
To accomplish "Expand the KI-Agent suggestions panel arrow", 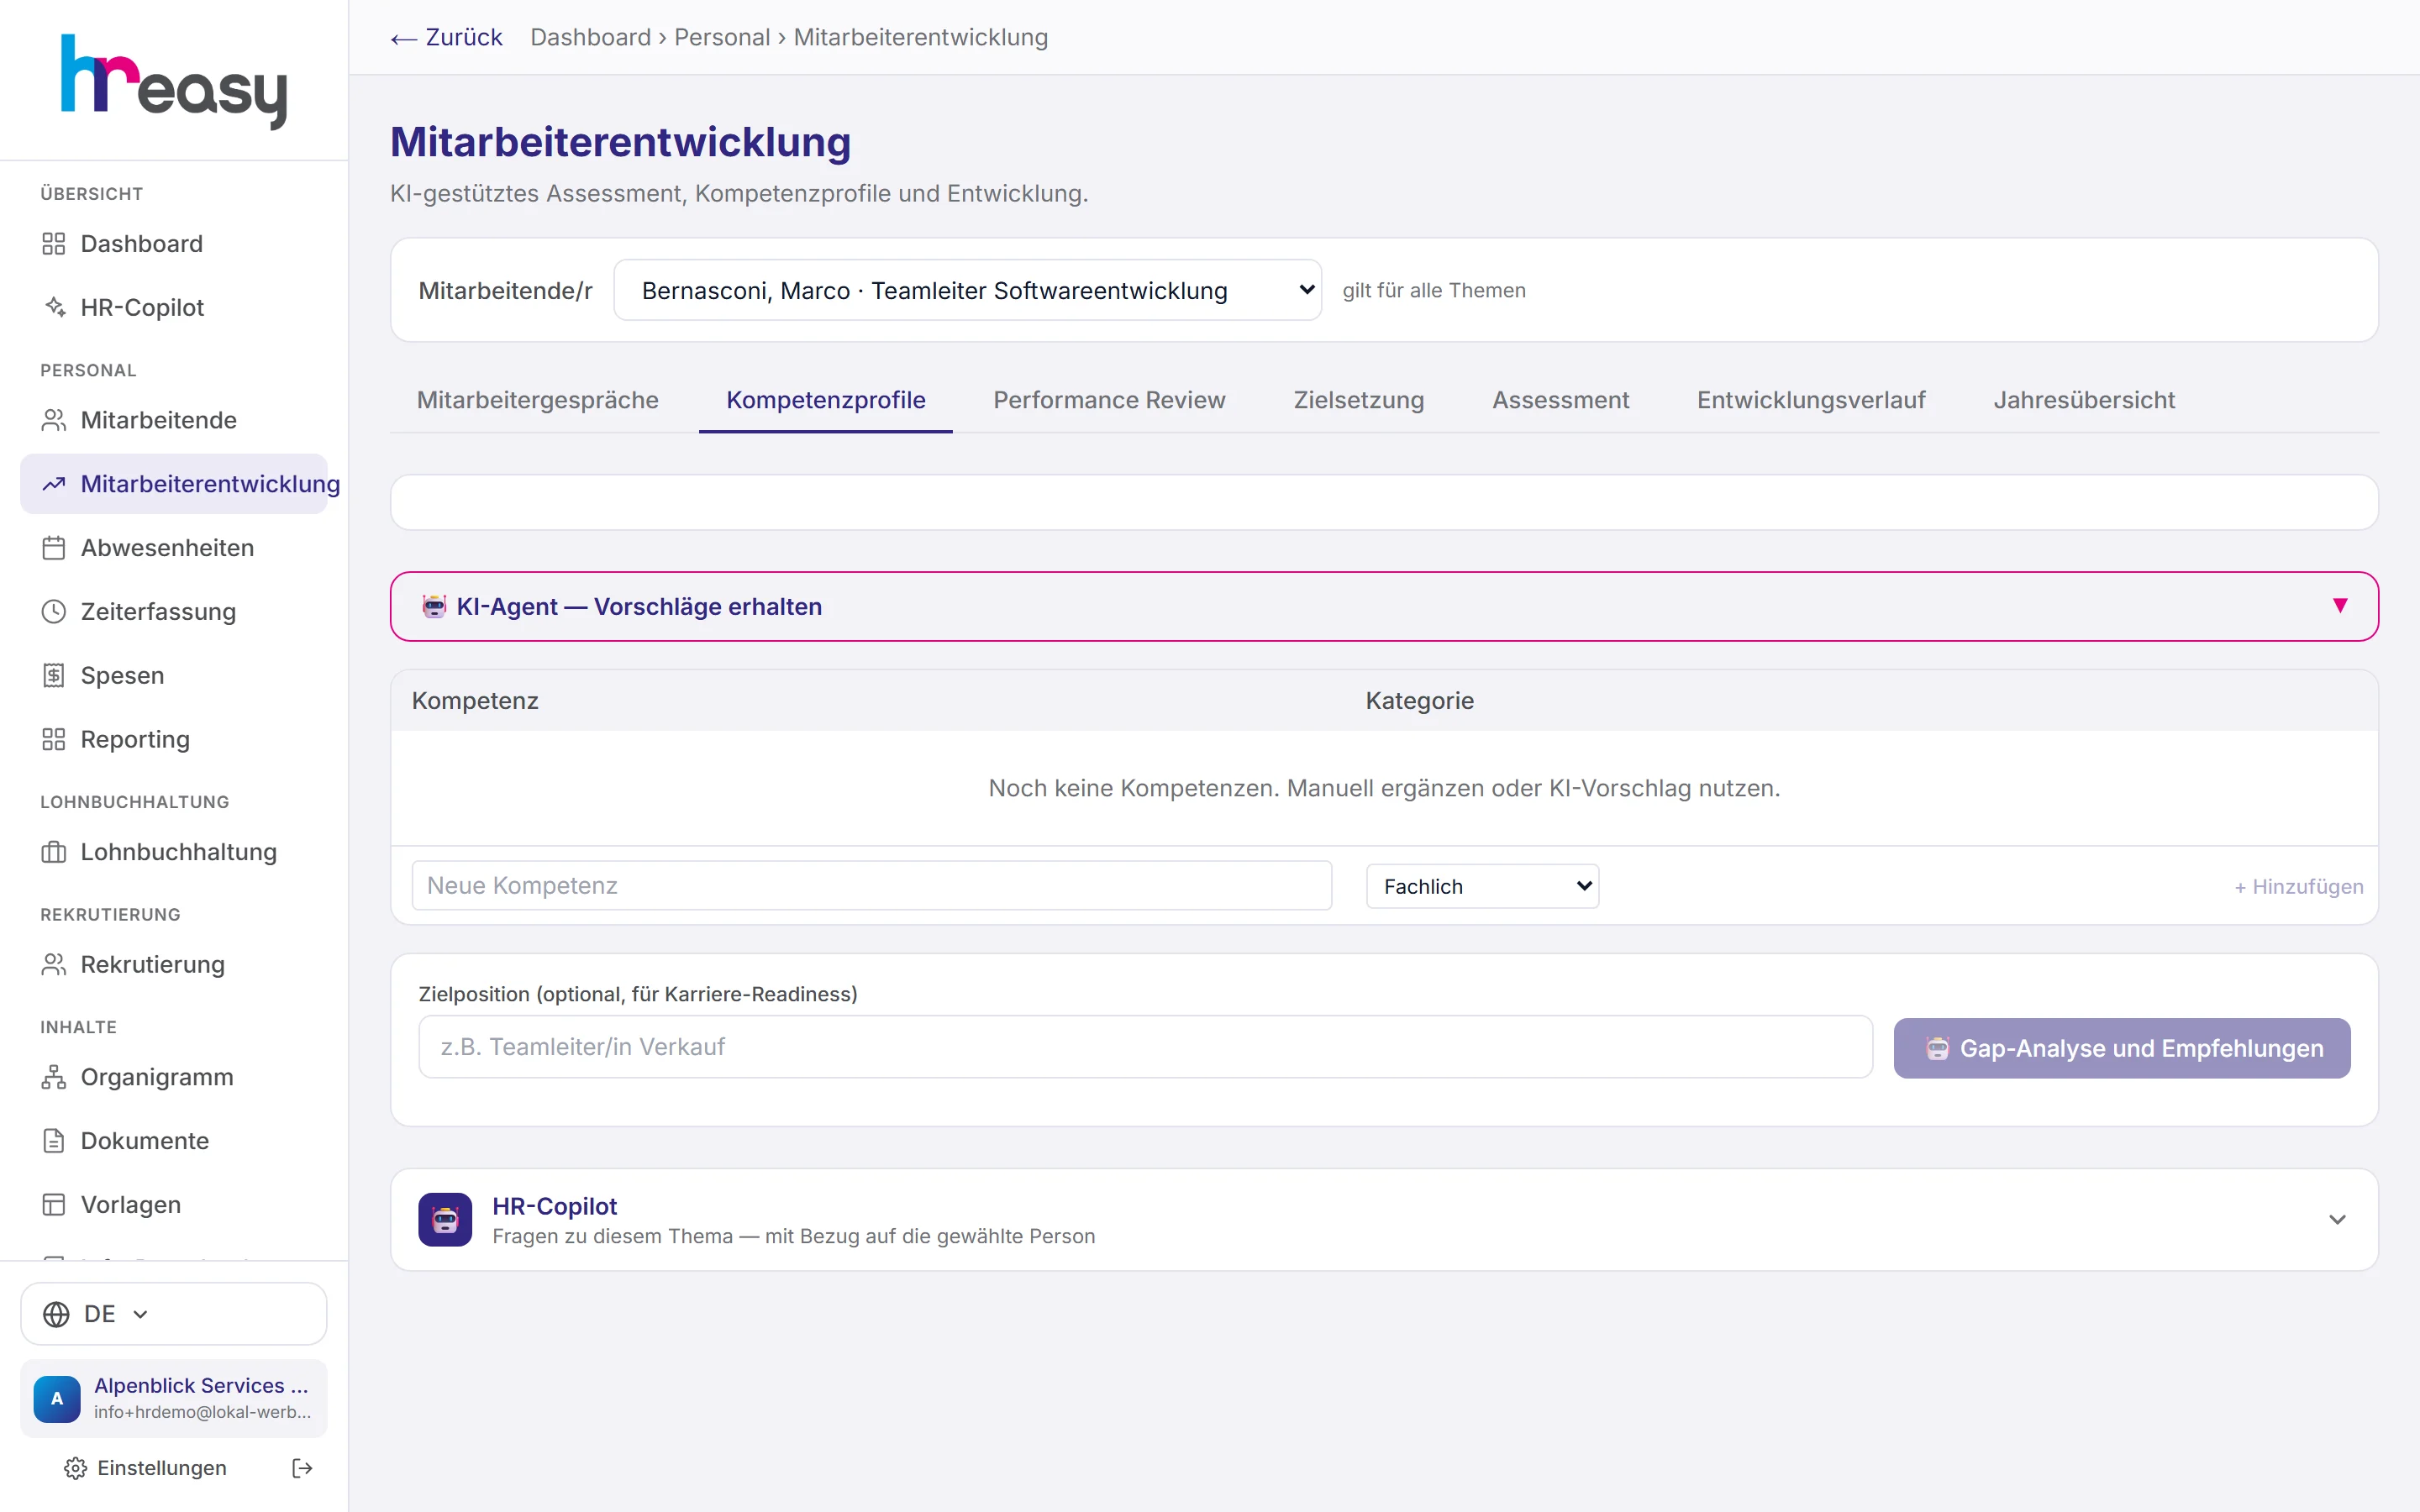I will [2340, 606].
